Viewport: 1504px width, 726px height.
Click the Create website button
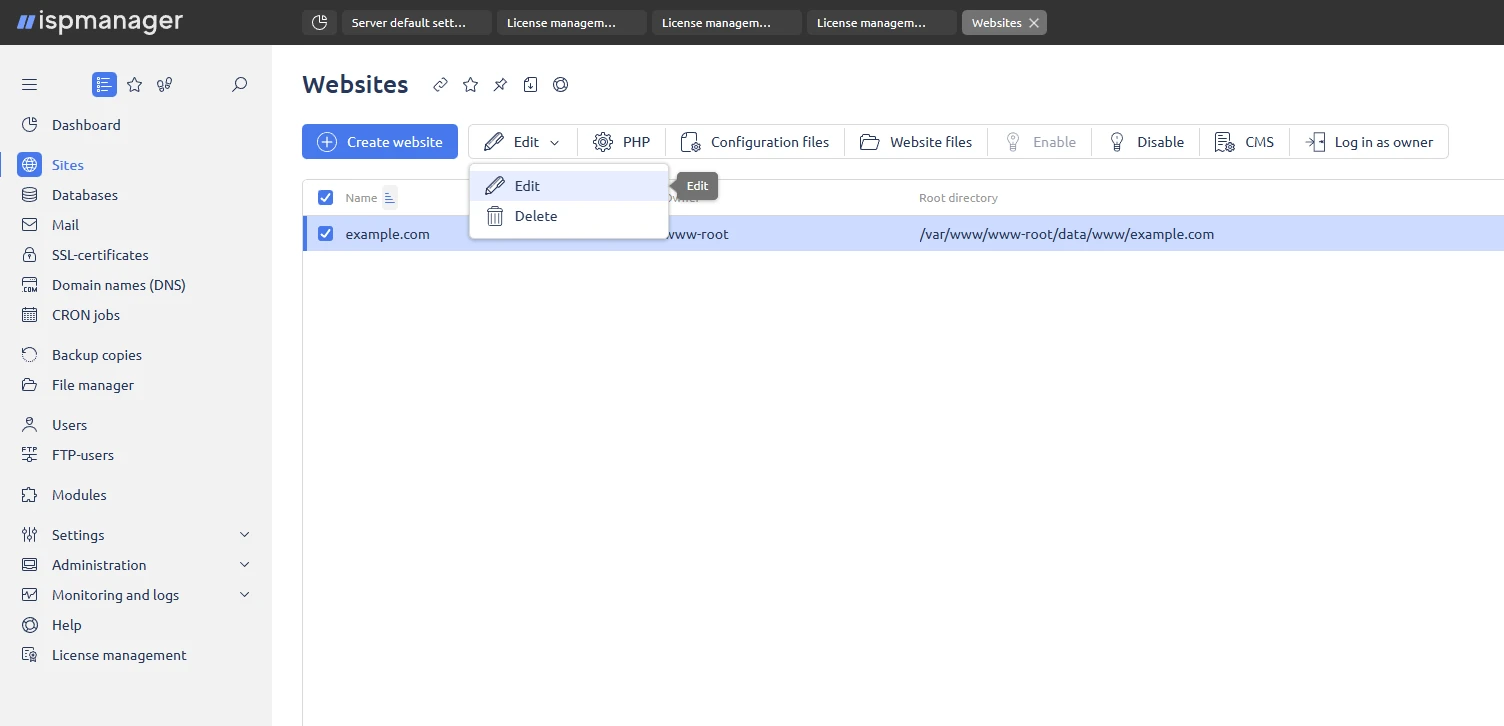(380, 142)
